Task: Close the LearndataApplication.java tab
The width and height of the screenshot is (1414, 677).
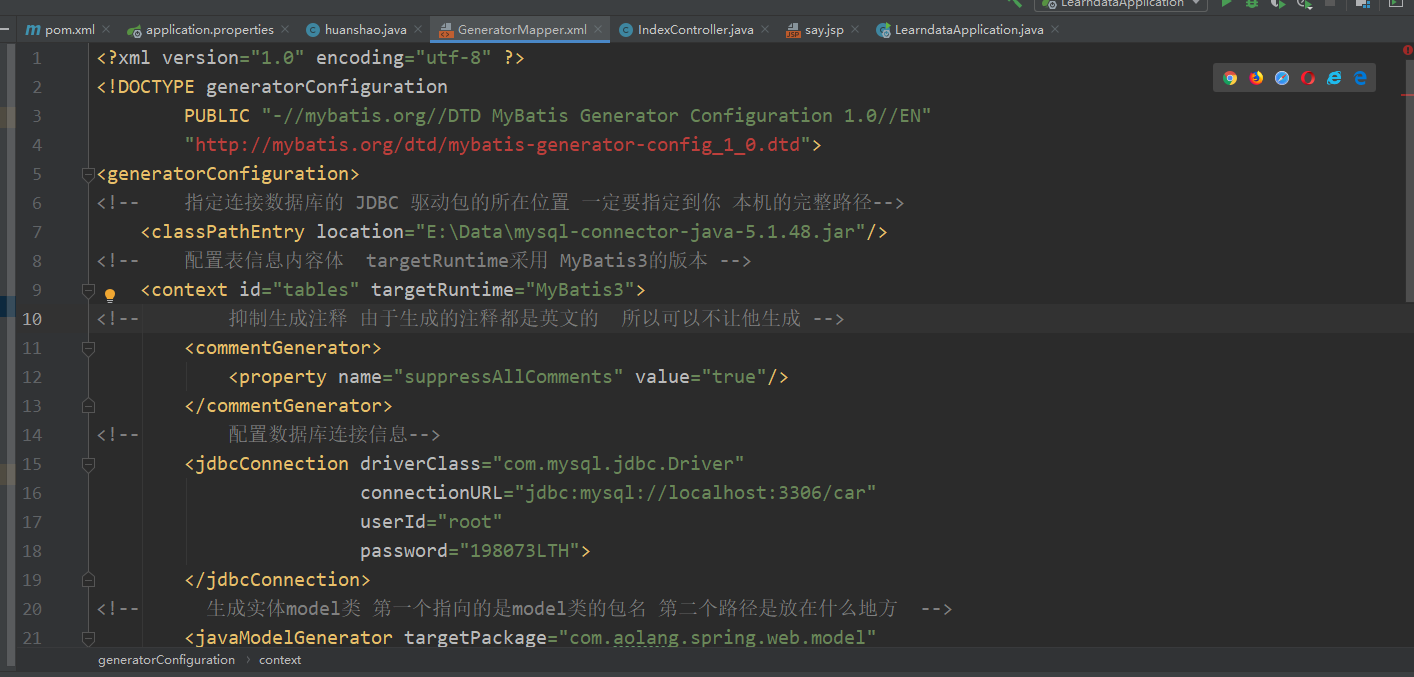Action: pos(1055,30)
